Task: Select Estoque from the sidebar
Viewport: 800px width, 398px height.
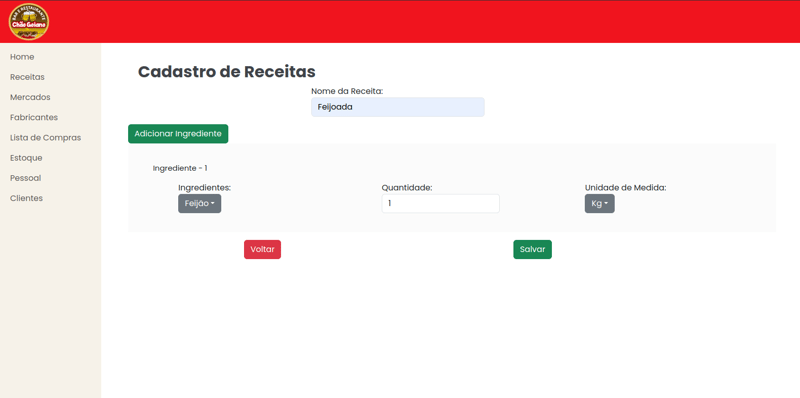Action: coord(26,158)
